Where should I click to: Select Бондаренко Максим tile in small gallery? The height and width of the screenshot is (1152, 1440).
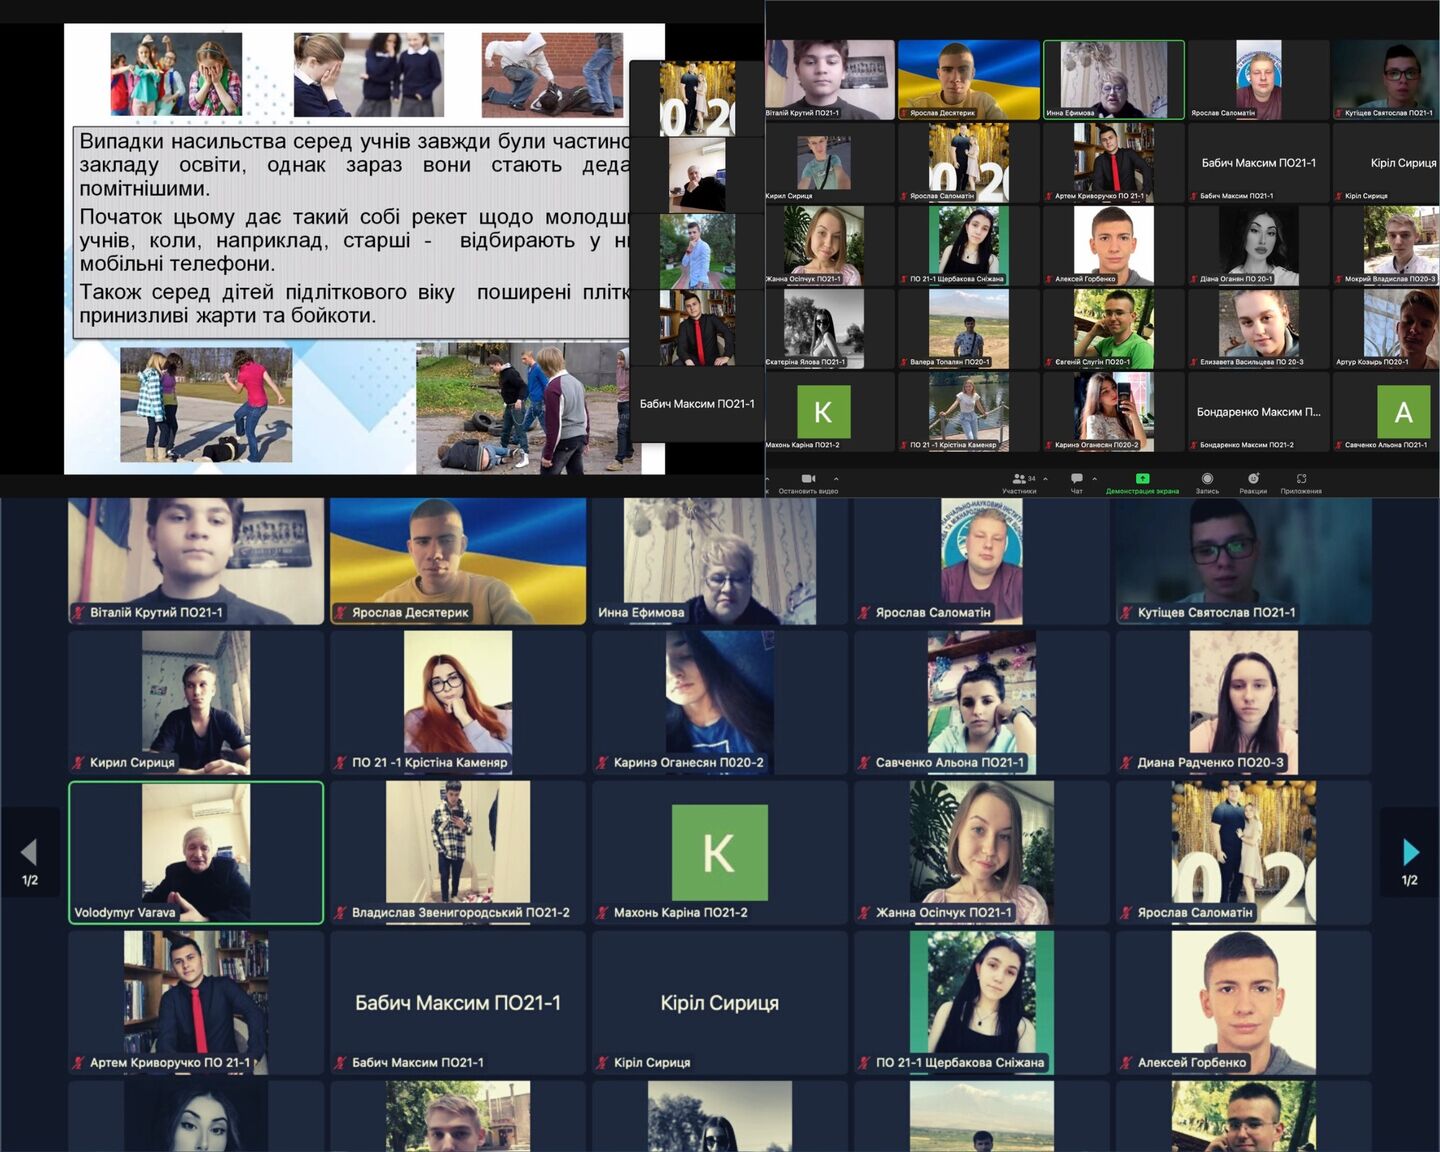coord(1259,412)
